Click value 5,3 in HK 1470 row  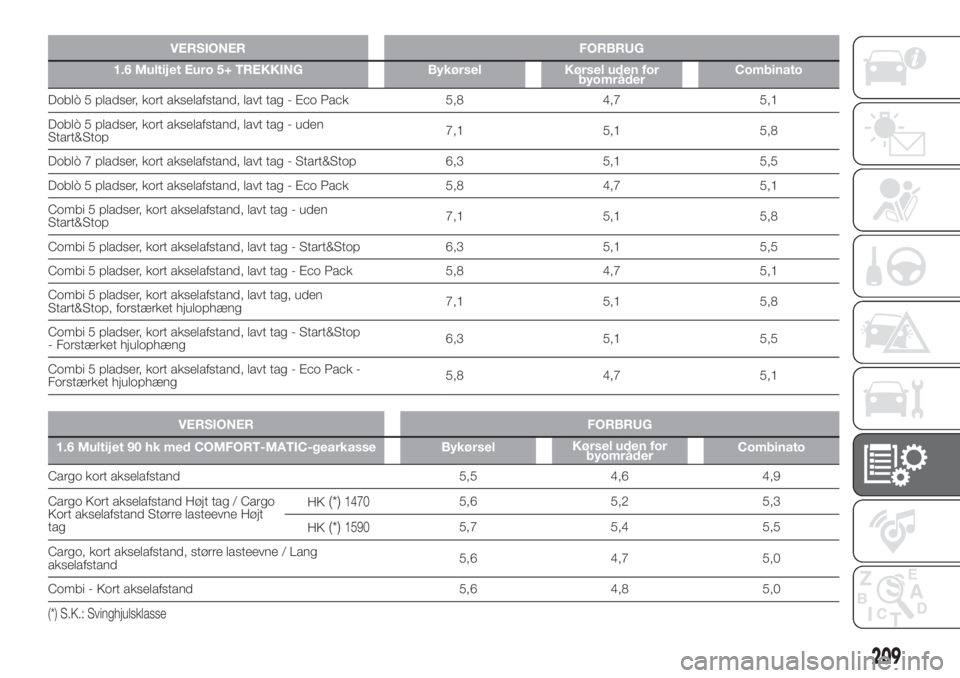coord(771,502)
